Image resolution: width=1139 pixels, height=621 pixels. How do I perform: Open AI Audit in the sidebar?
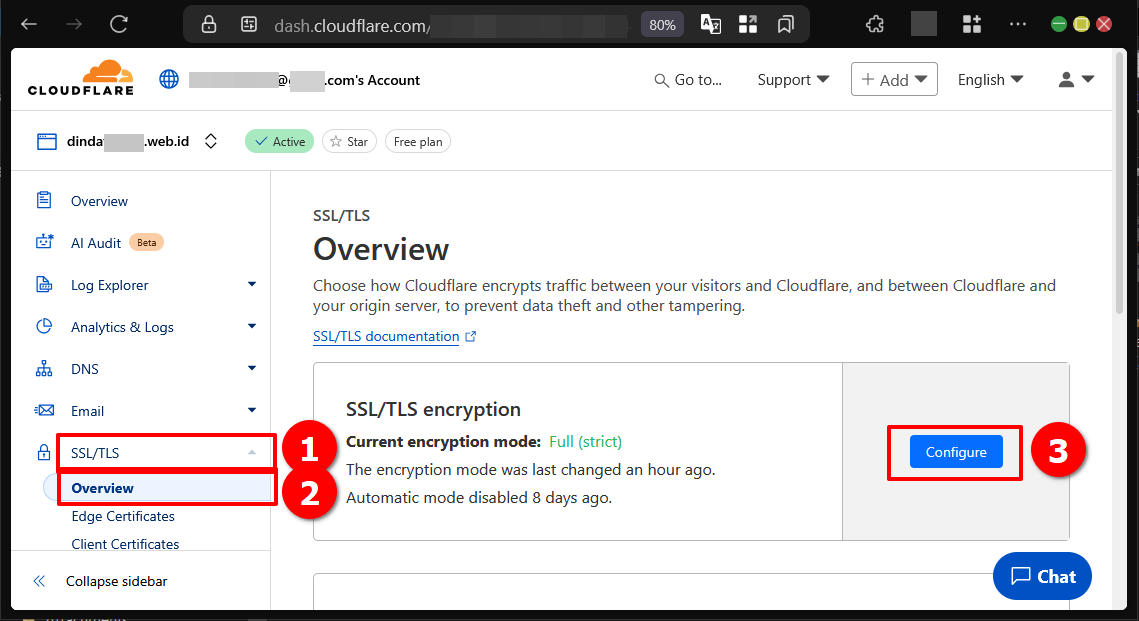pos(96,243)
